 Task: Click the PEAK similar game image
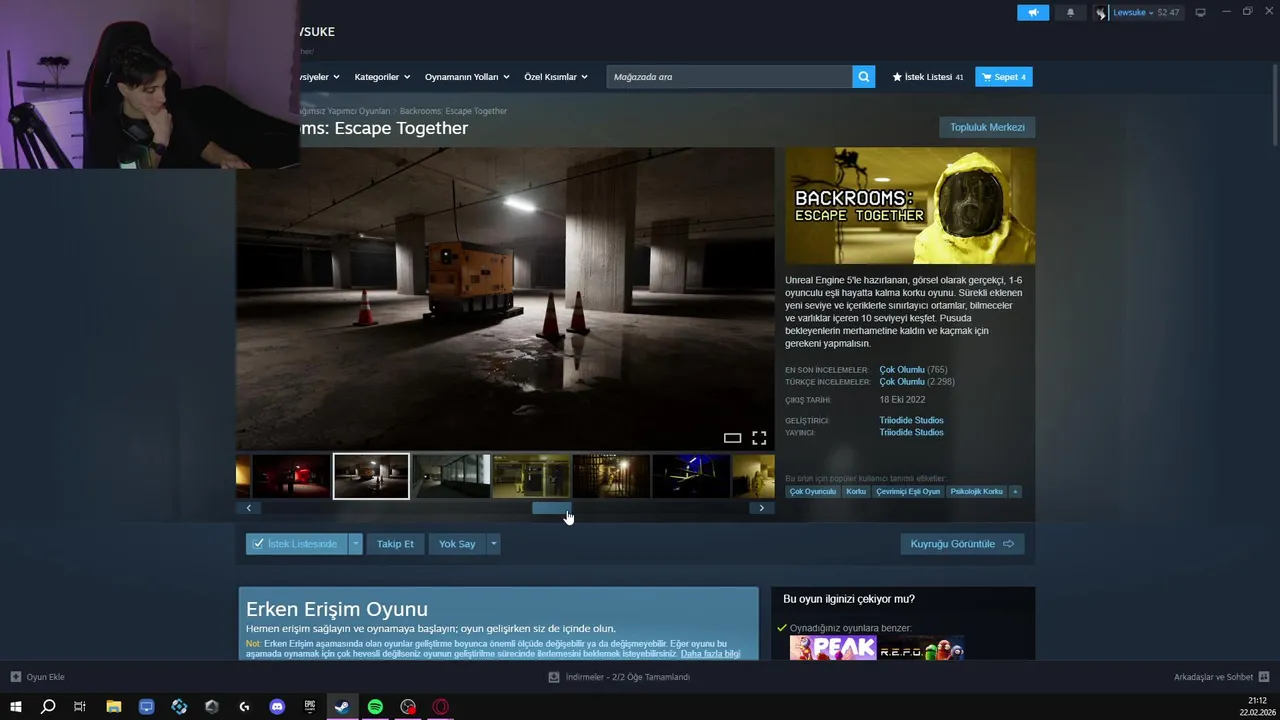point(832,648)
